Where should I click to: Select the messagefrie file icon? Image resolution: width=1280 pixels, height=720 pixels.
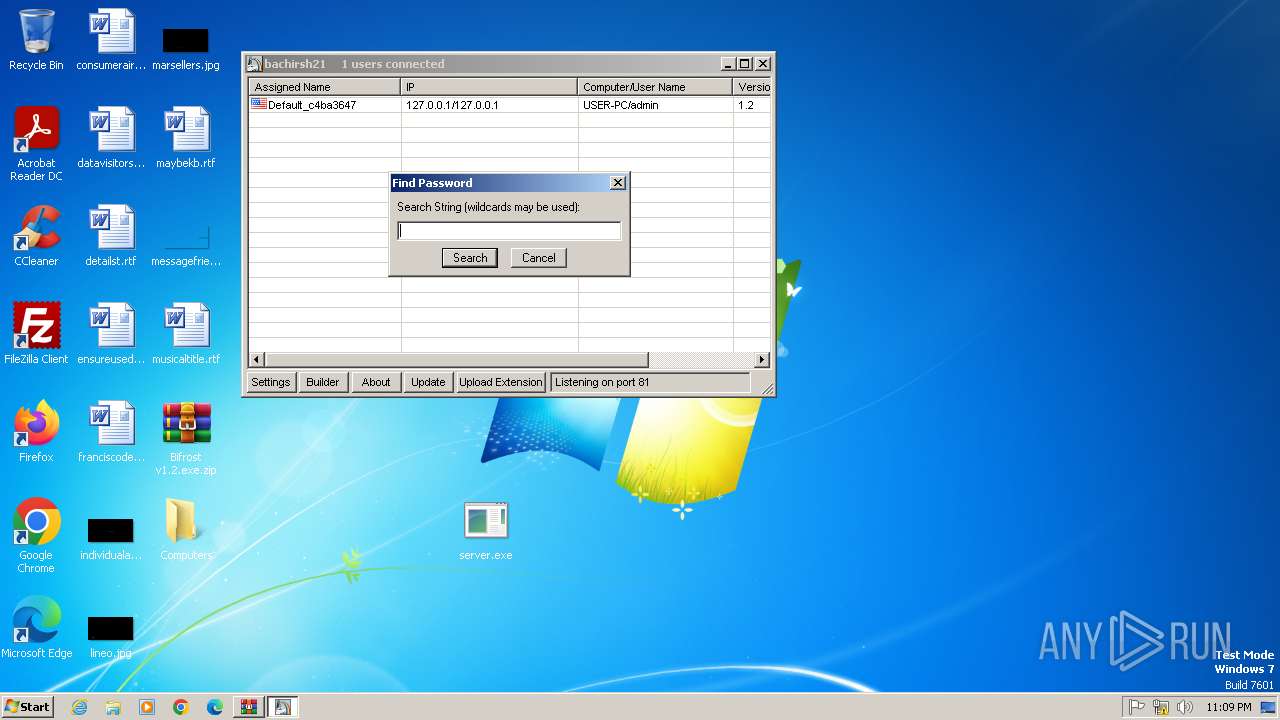tap(186, 245)
